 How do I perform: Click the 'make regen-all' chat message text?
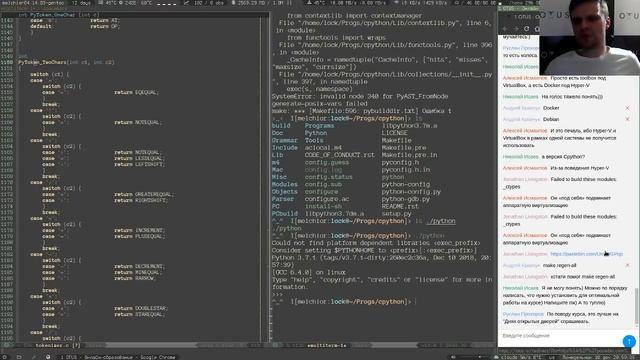pos(560,265)
